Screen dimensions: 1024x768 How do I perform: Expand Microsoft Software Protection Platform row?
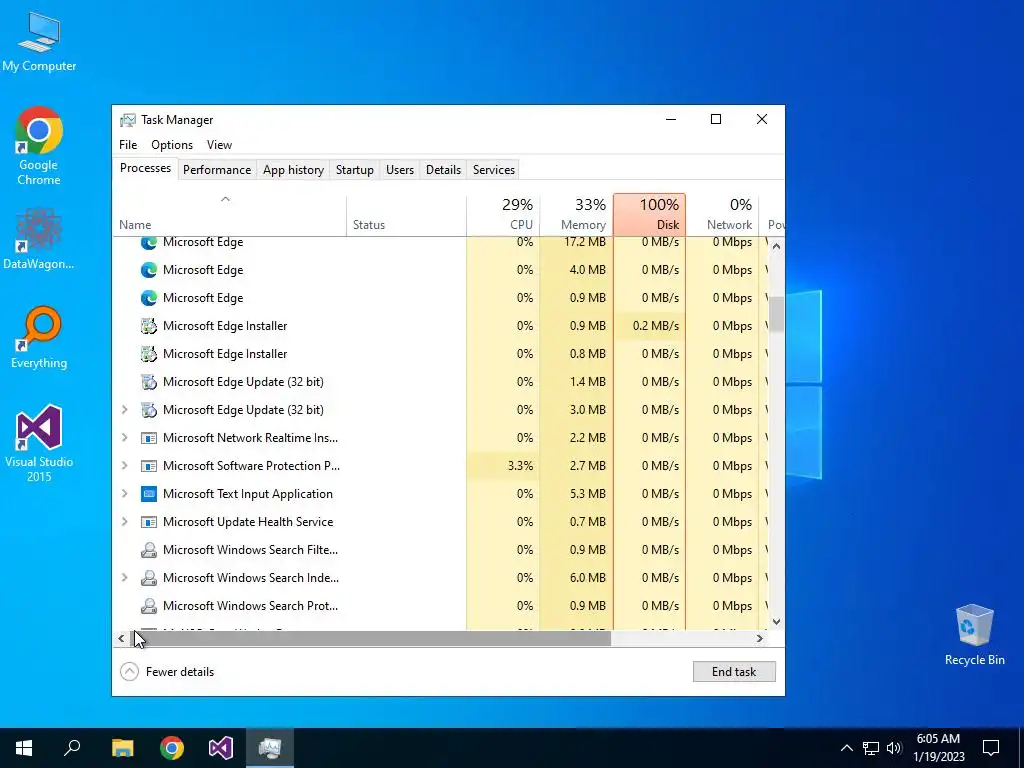pyautogui.click(x=125, y=466)
